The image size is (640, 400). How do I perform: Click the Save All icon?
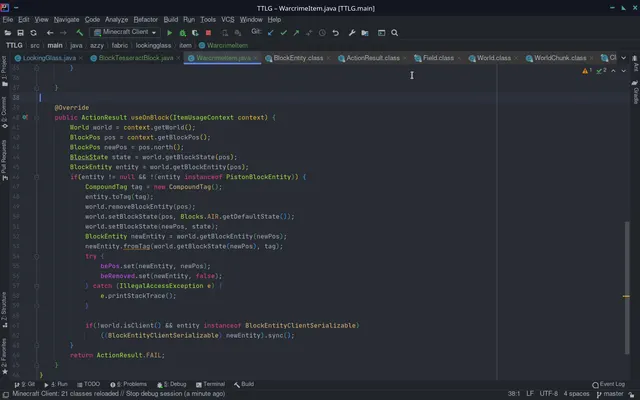[x=20, y=33]
